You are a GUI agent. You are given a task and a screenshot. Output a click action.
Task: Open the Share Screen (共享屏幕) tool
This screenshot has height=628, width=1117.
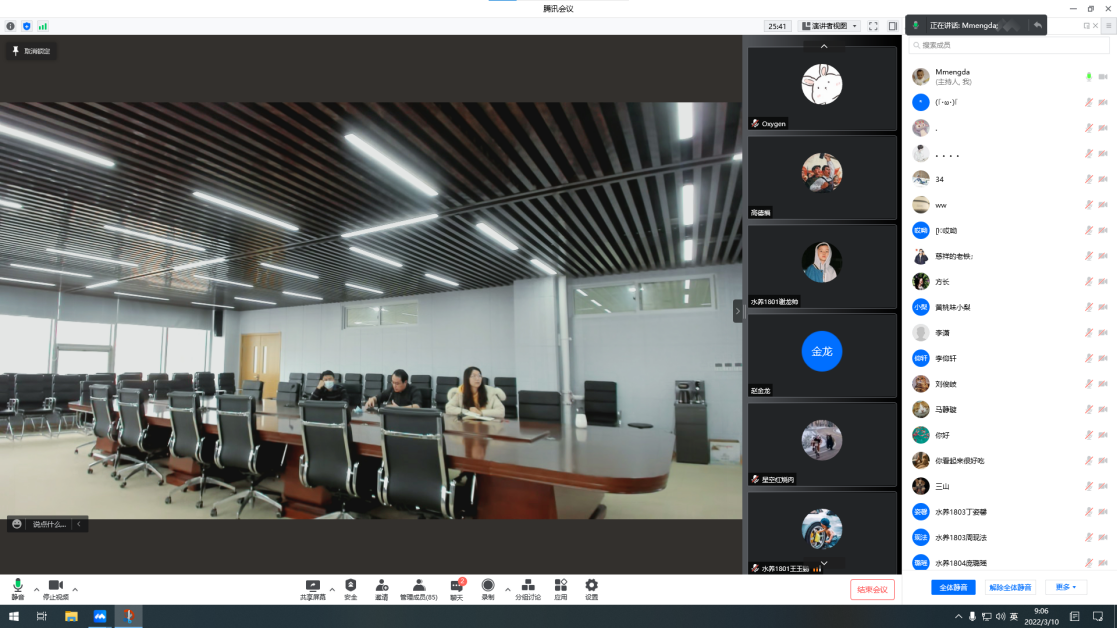point(312,589)
